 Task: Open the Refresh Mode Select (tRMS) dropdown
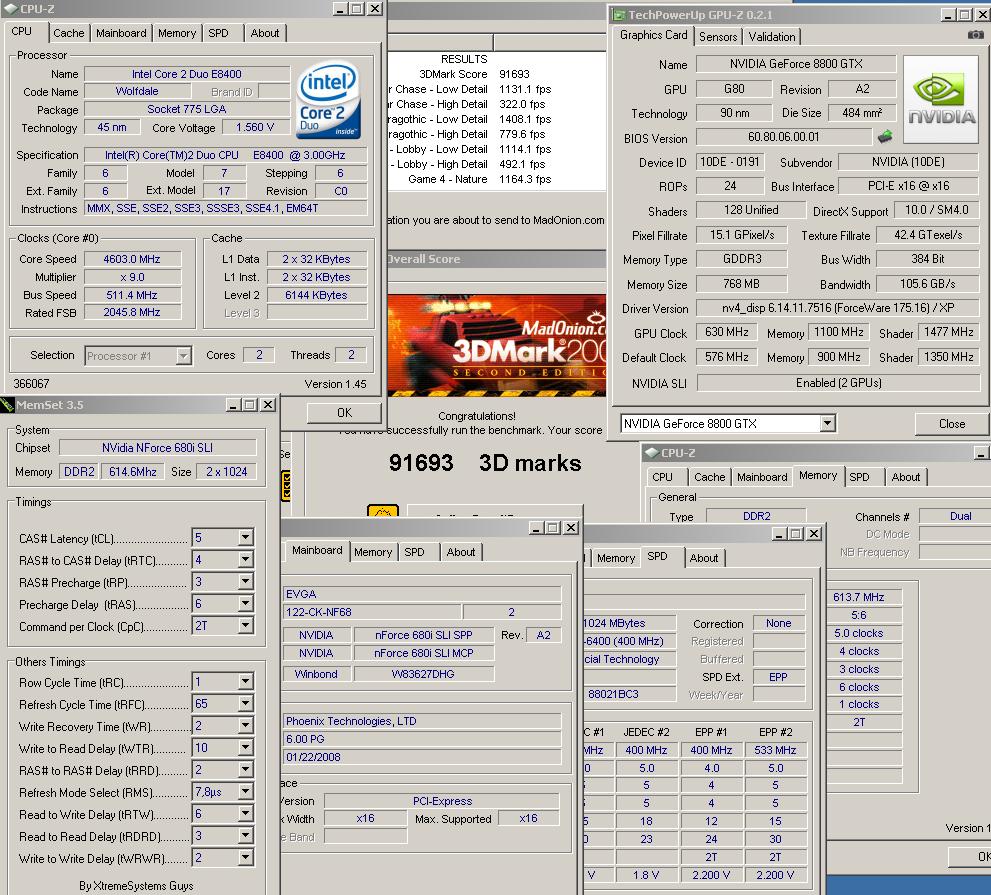[x=246, y=792]
